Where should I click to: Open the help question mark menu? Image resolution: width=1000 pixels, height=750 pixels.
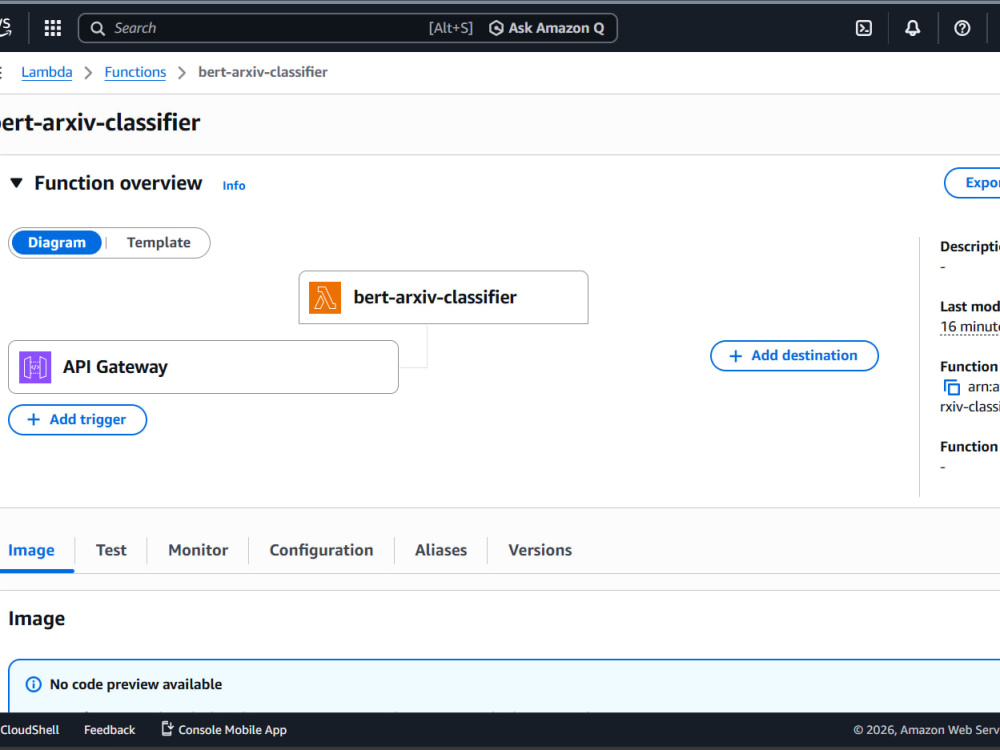click(962, 28)
